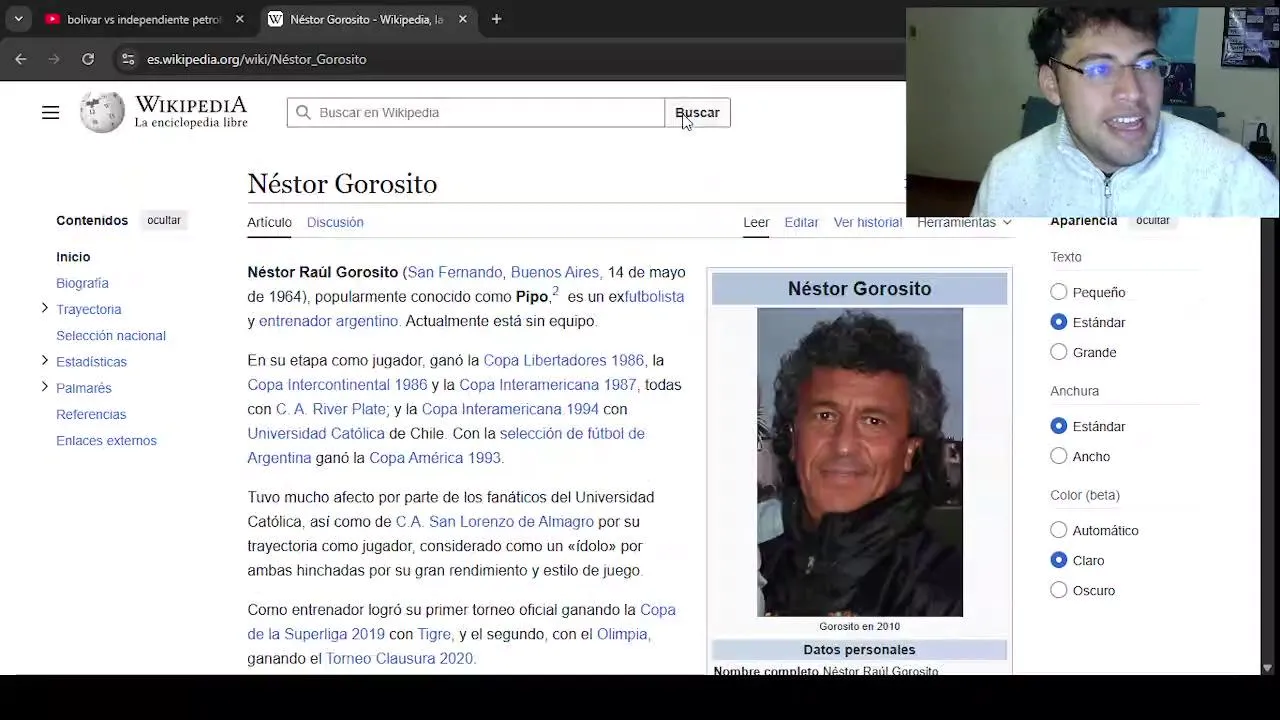1280x720 pixels.
Task: Open Copa Intercontinental 1986 link
Action: [337, 385]
